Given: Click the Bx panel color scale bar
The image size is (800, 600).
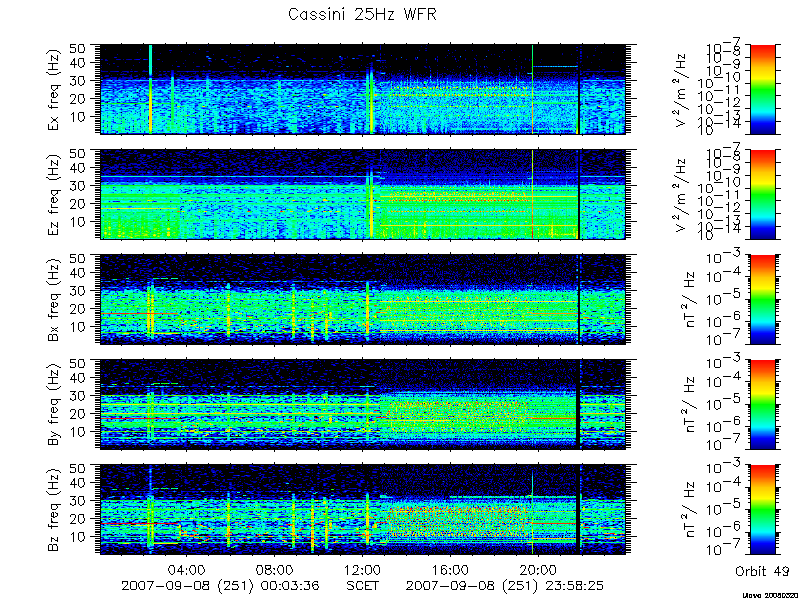Looking at the screenshot, I should point(763,299).
